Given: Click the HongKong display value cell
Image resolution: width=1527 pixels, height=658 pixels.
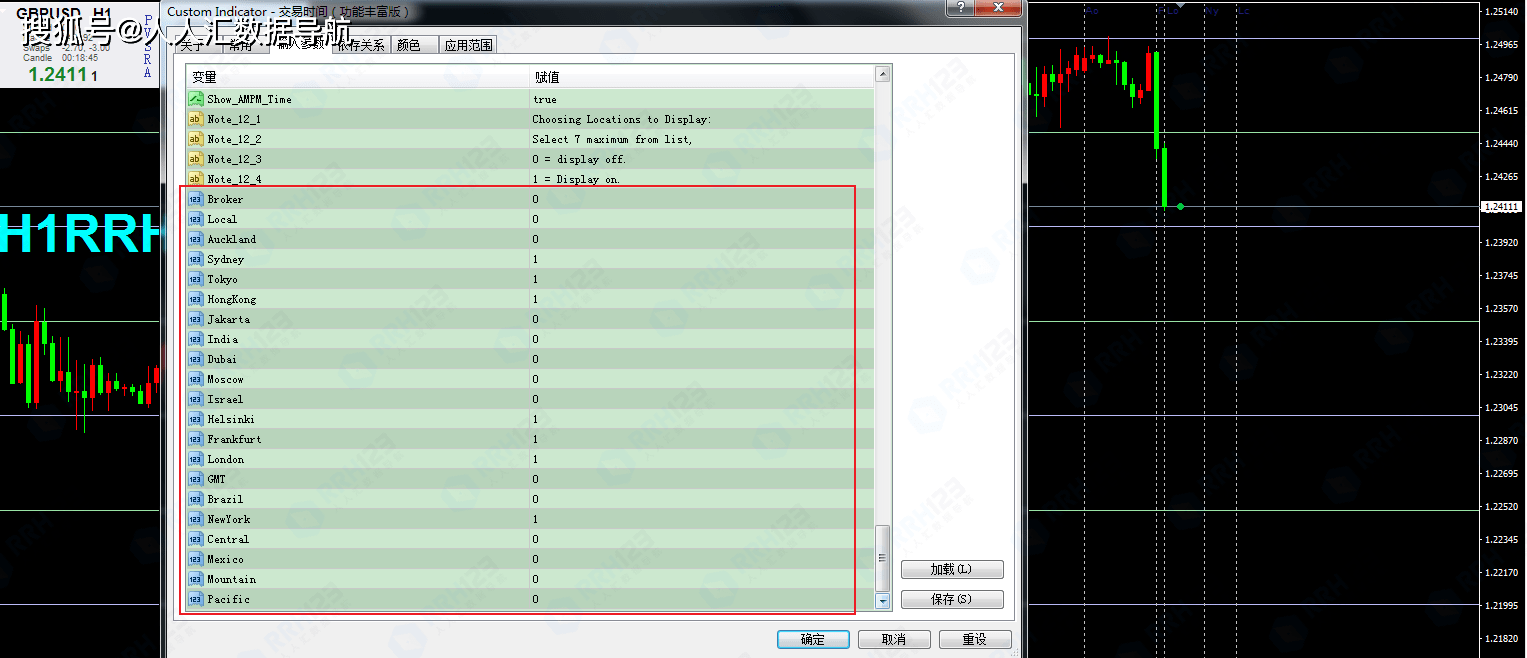Looking at the screenshot, I should click(x=700, y=299).
